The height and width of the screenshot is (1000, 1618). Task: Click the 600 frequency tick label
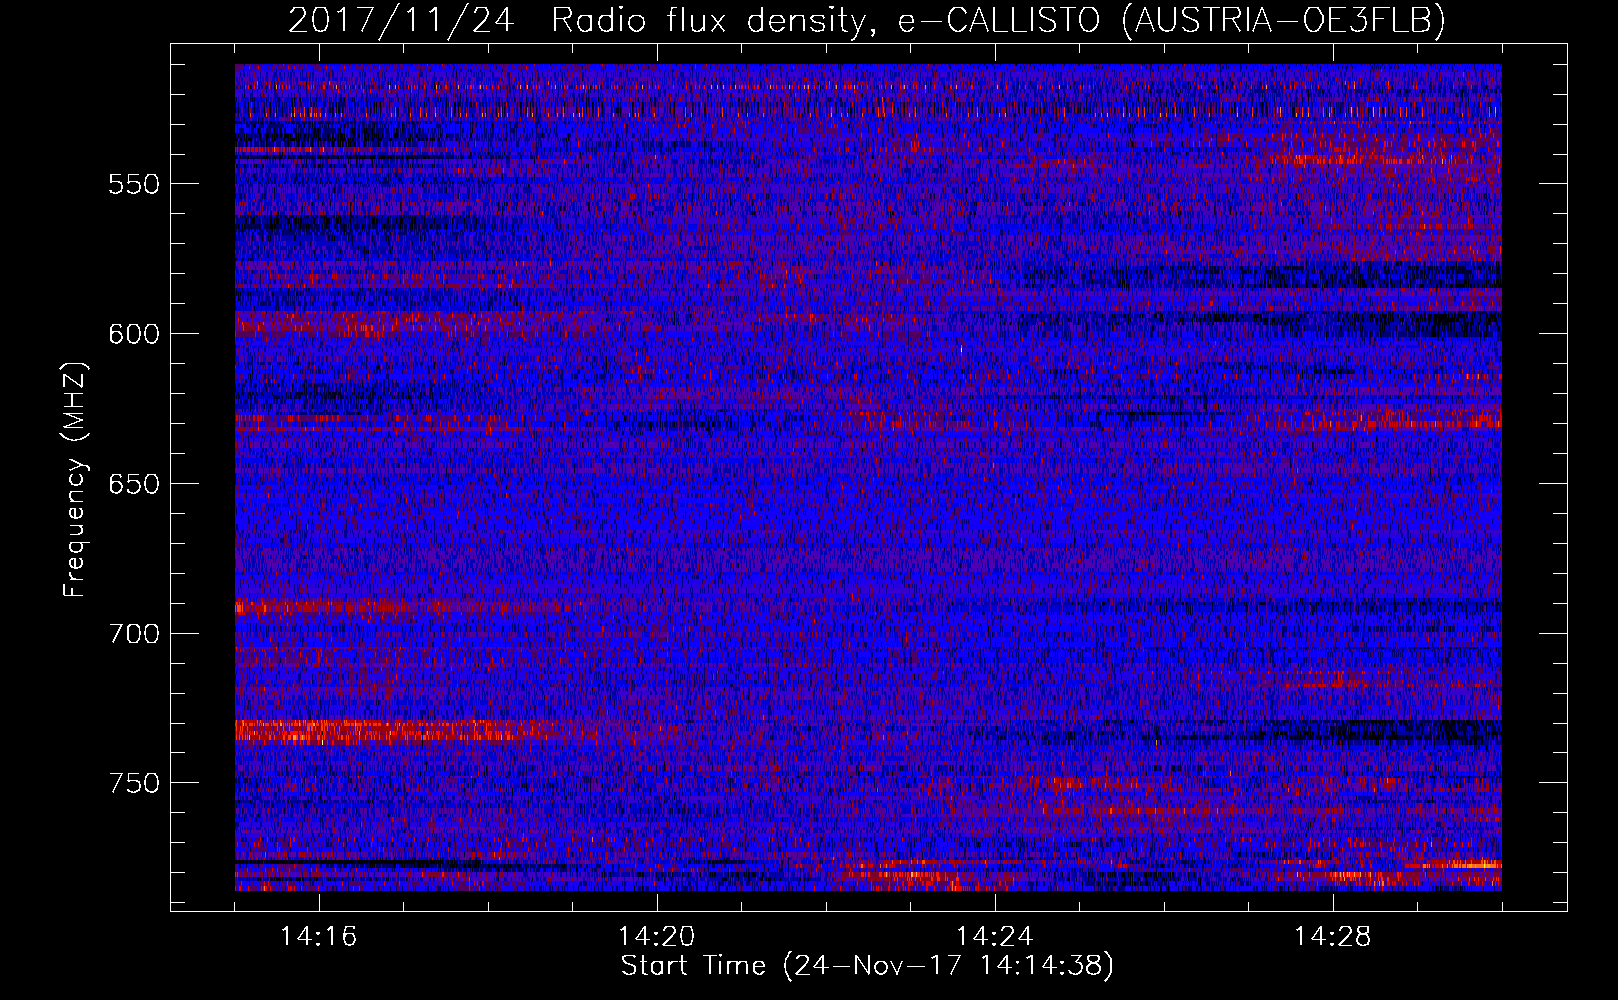pyautogui.click(x=134, y=334)
